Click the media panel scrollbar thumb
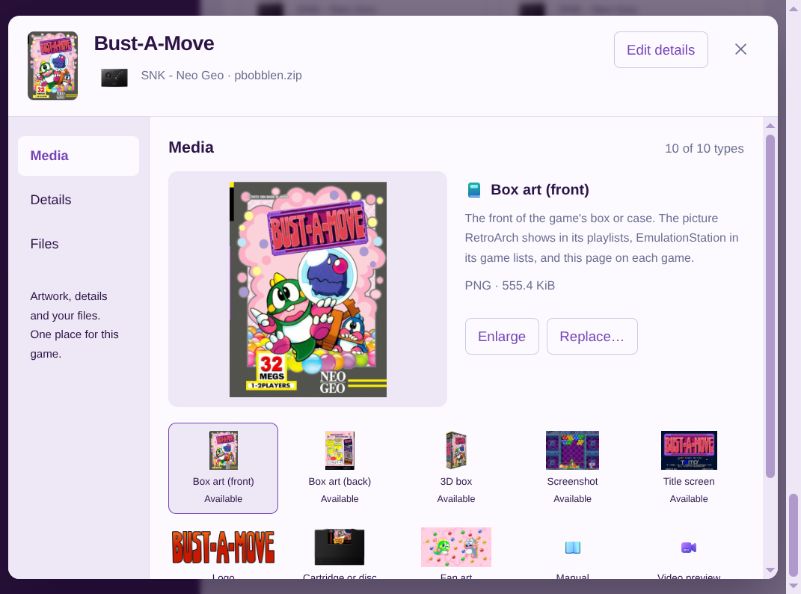This screenshot has width=801, height=594. (x=770, y=306)
